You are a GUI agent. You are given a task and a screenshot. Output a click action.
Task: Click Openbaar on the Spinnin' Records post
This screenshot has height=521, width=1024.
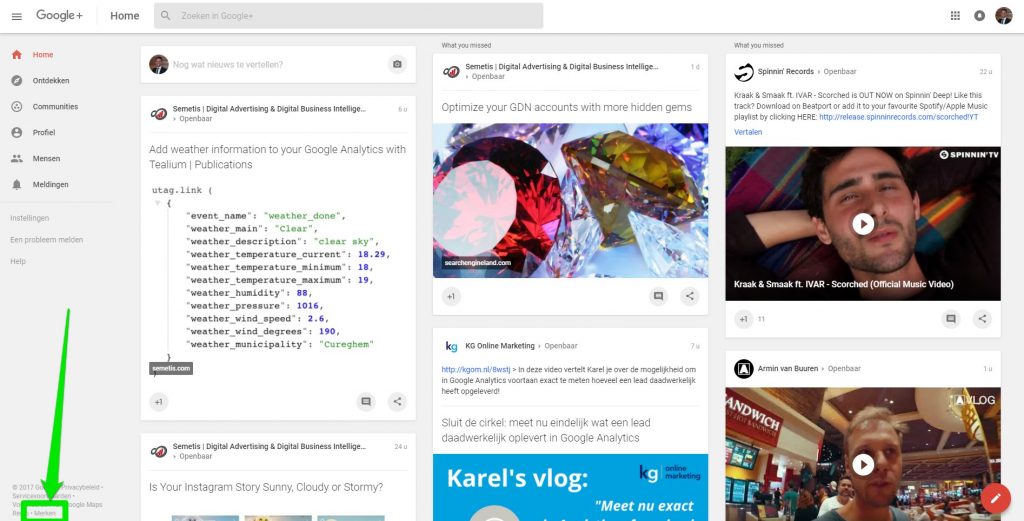pyautogui.click(x=840, y=71)
